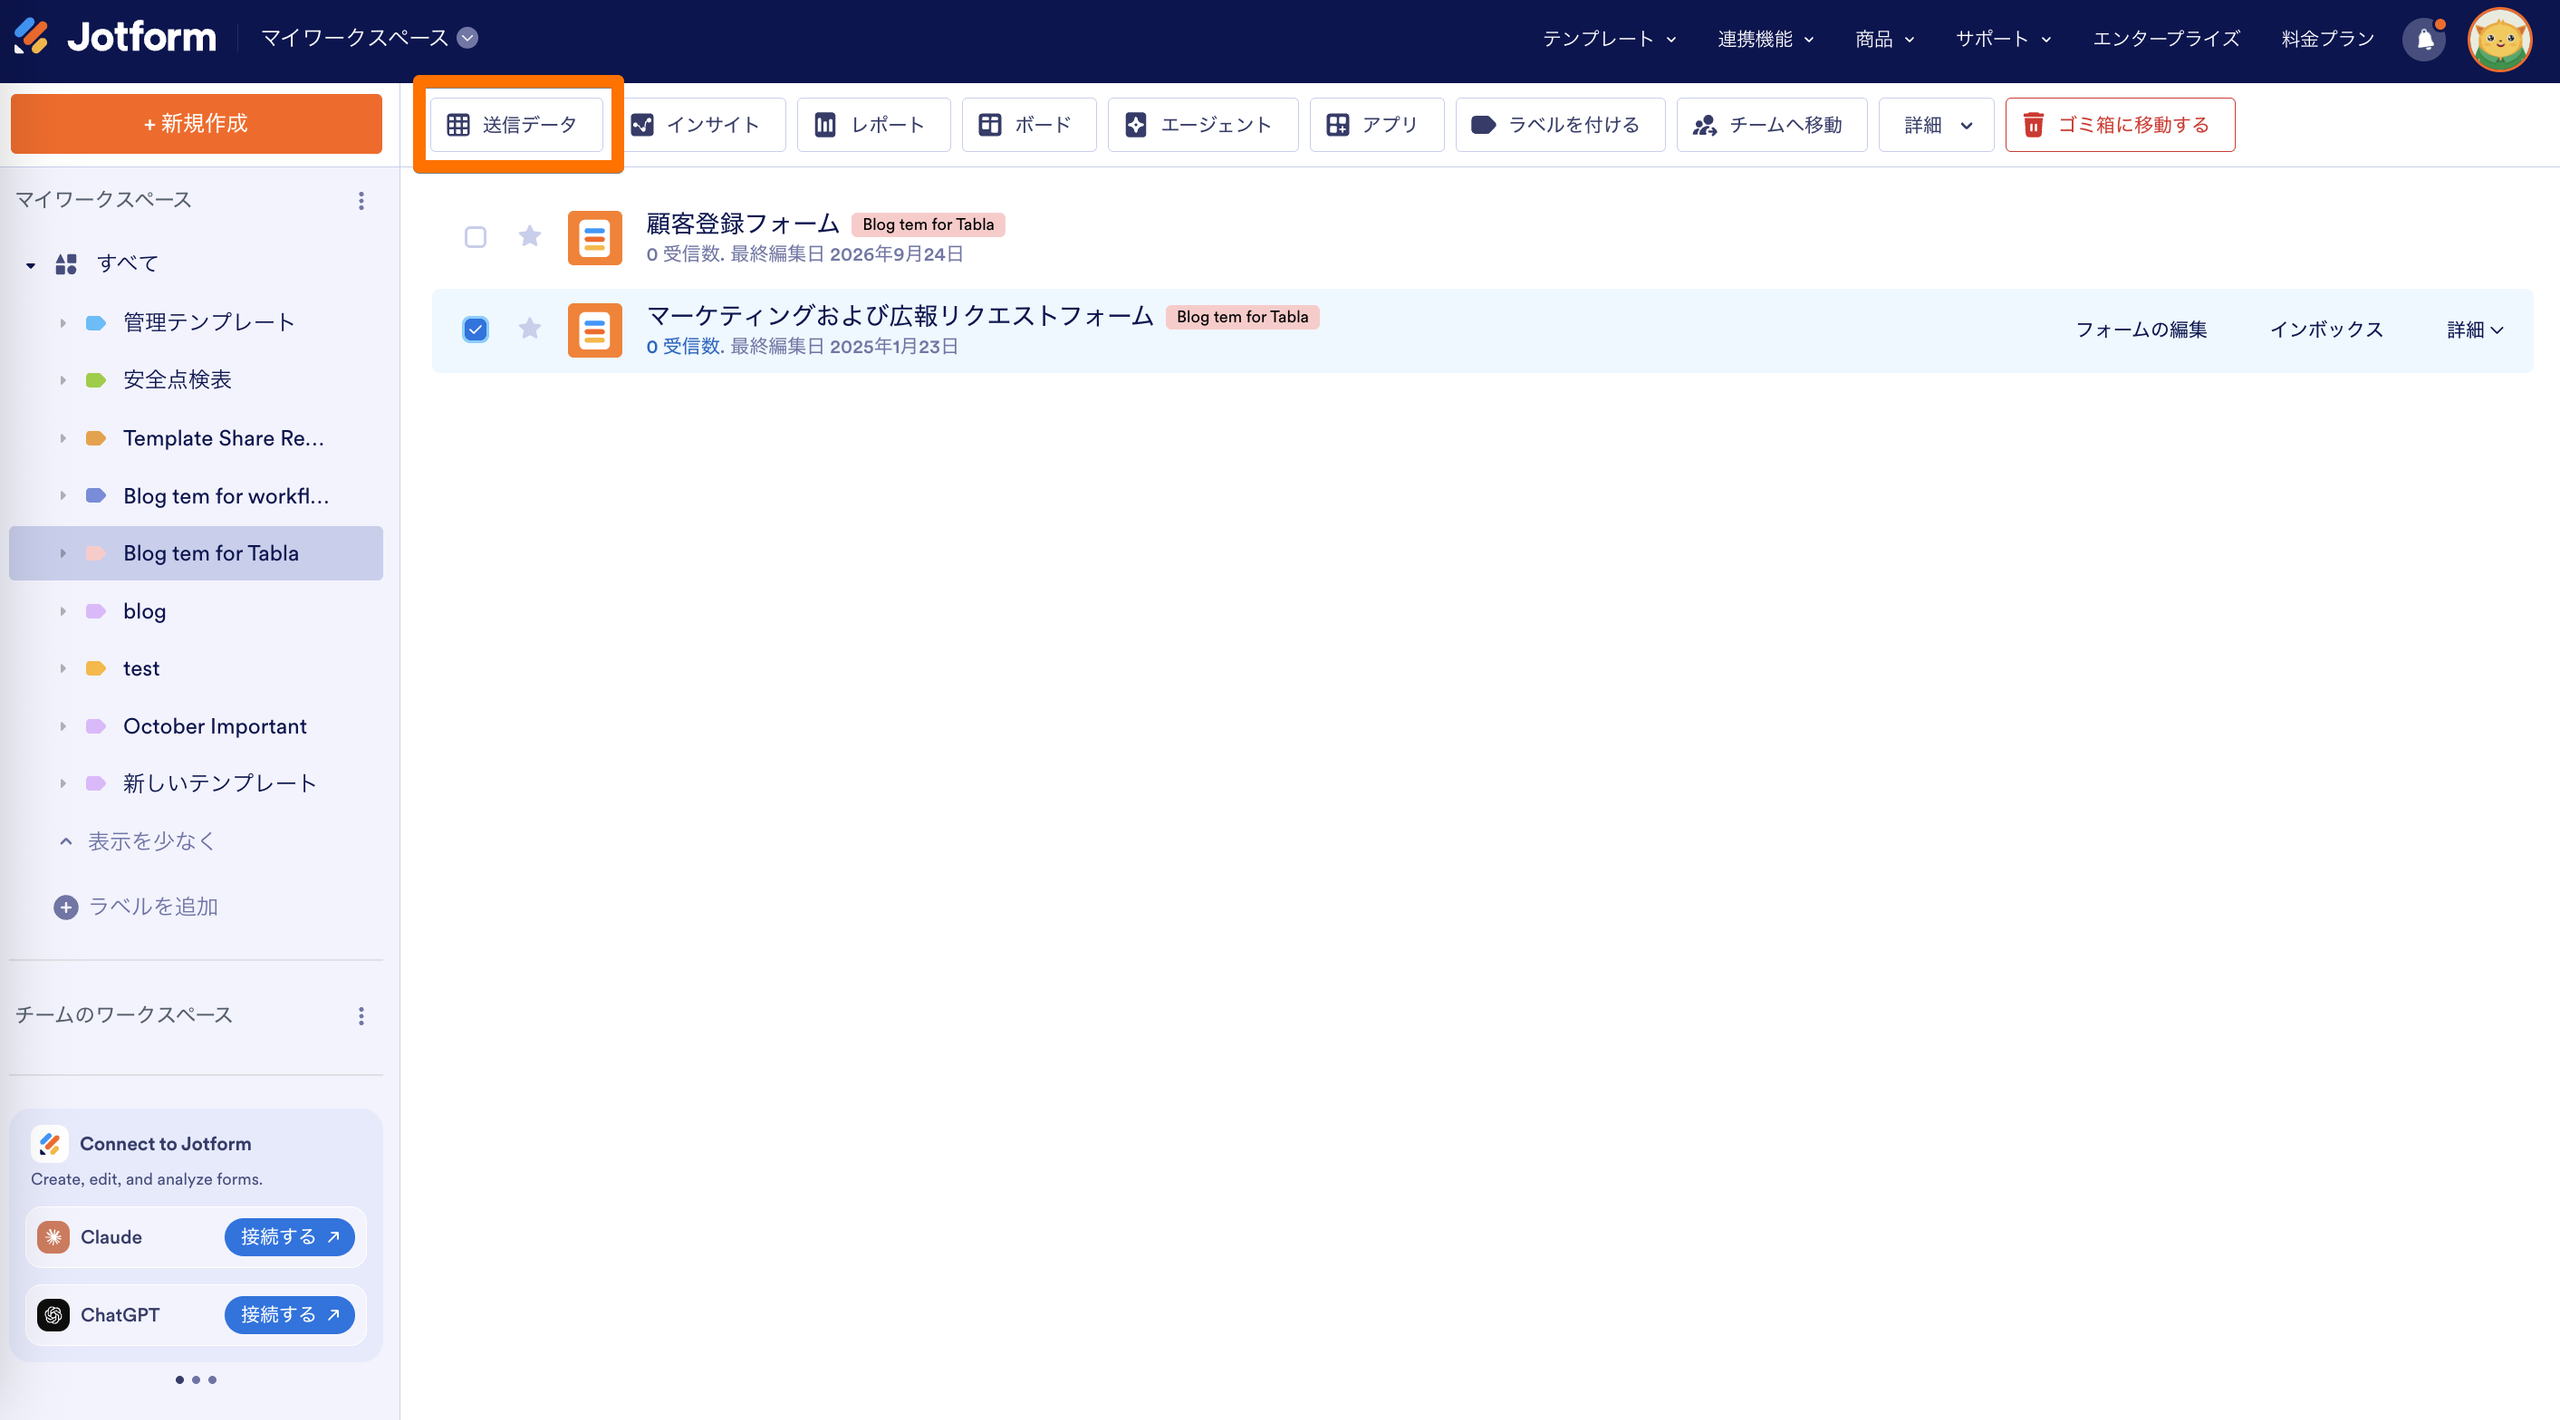Image resolution: width=2560 pixels, height=1420 pixels.
Task: Click + 新規作成 button
Action: 196,124
